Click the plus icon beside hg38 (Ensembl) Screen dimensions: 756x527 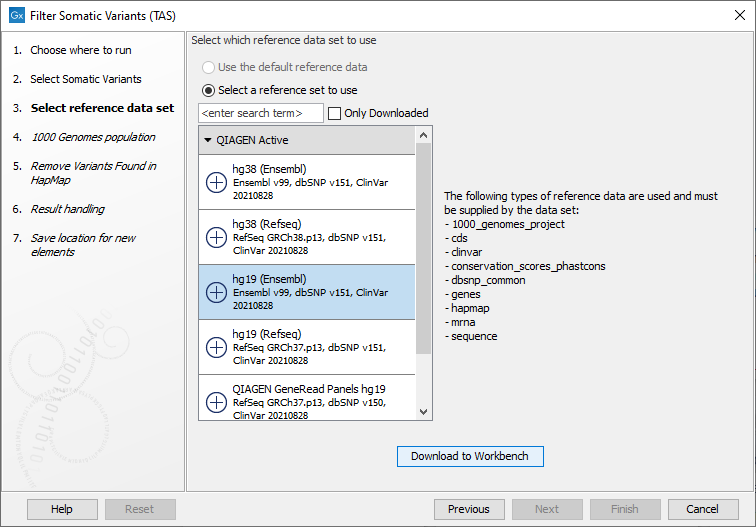click(216, 182)
